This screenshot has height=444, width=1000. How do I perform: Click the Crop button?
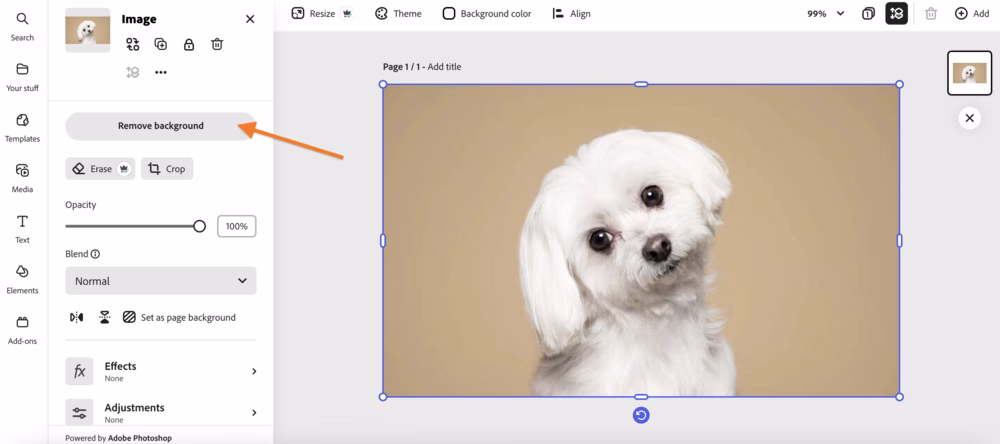pyautogui.click(x=167, y=169)
